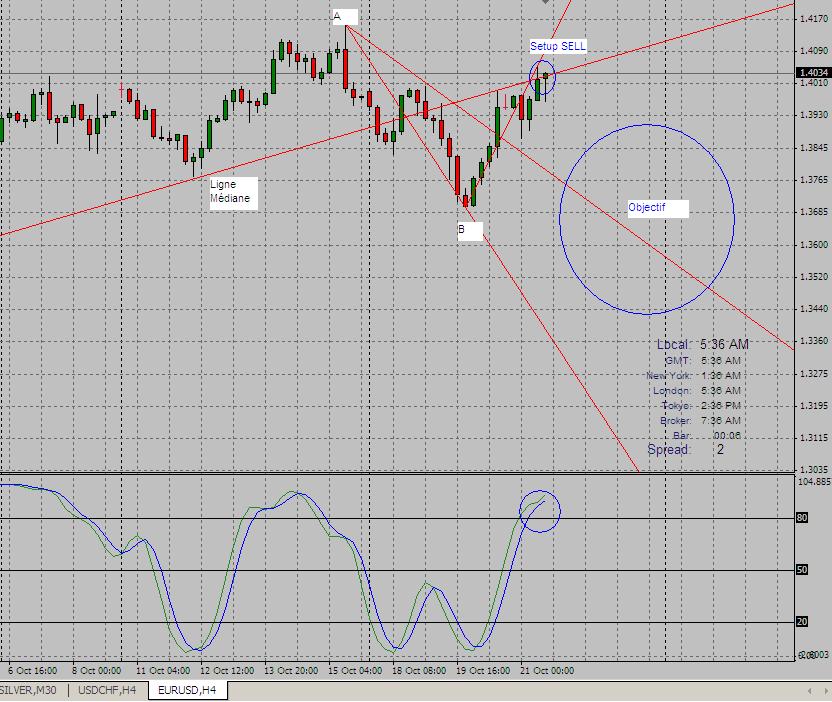832x702 pixels.
Task: Click the point 'B' label on the chart
Action: coord(470,230)
